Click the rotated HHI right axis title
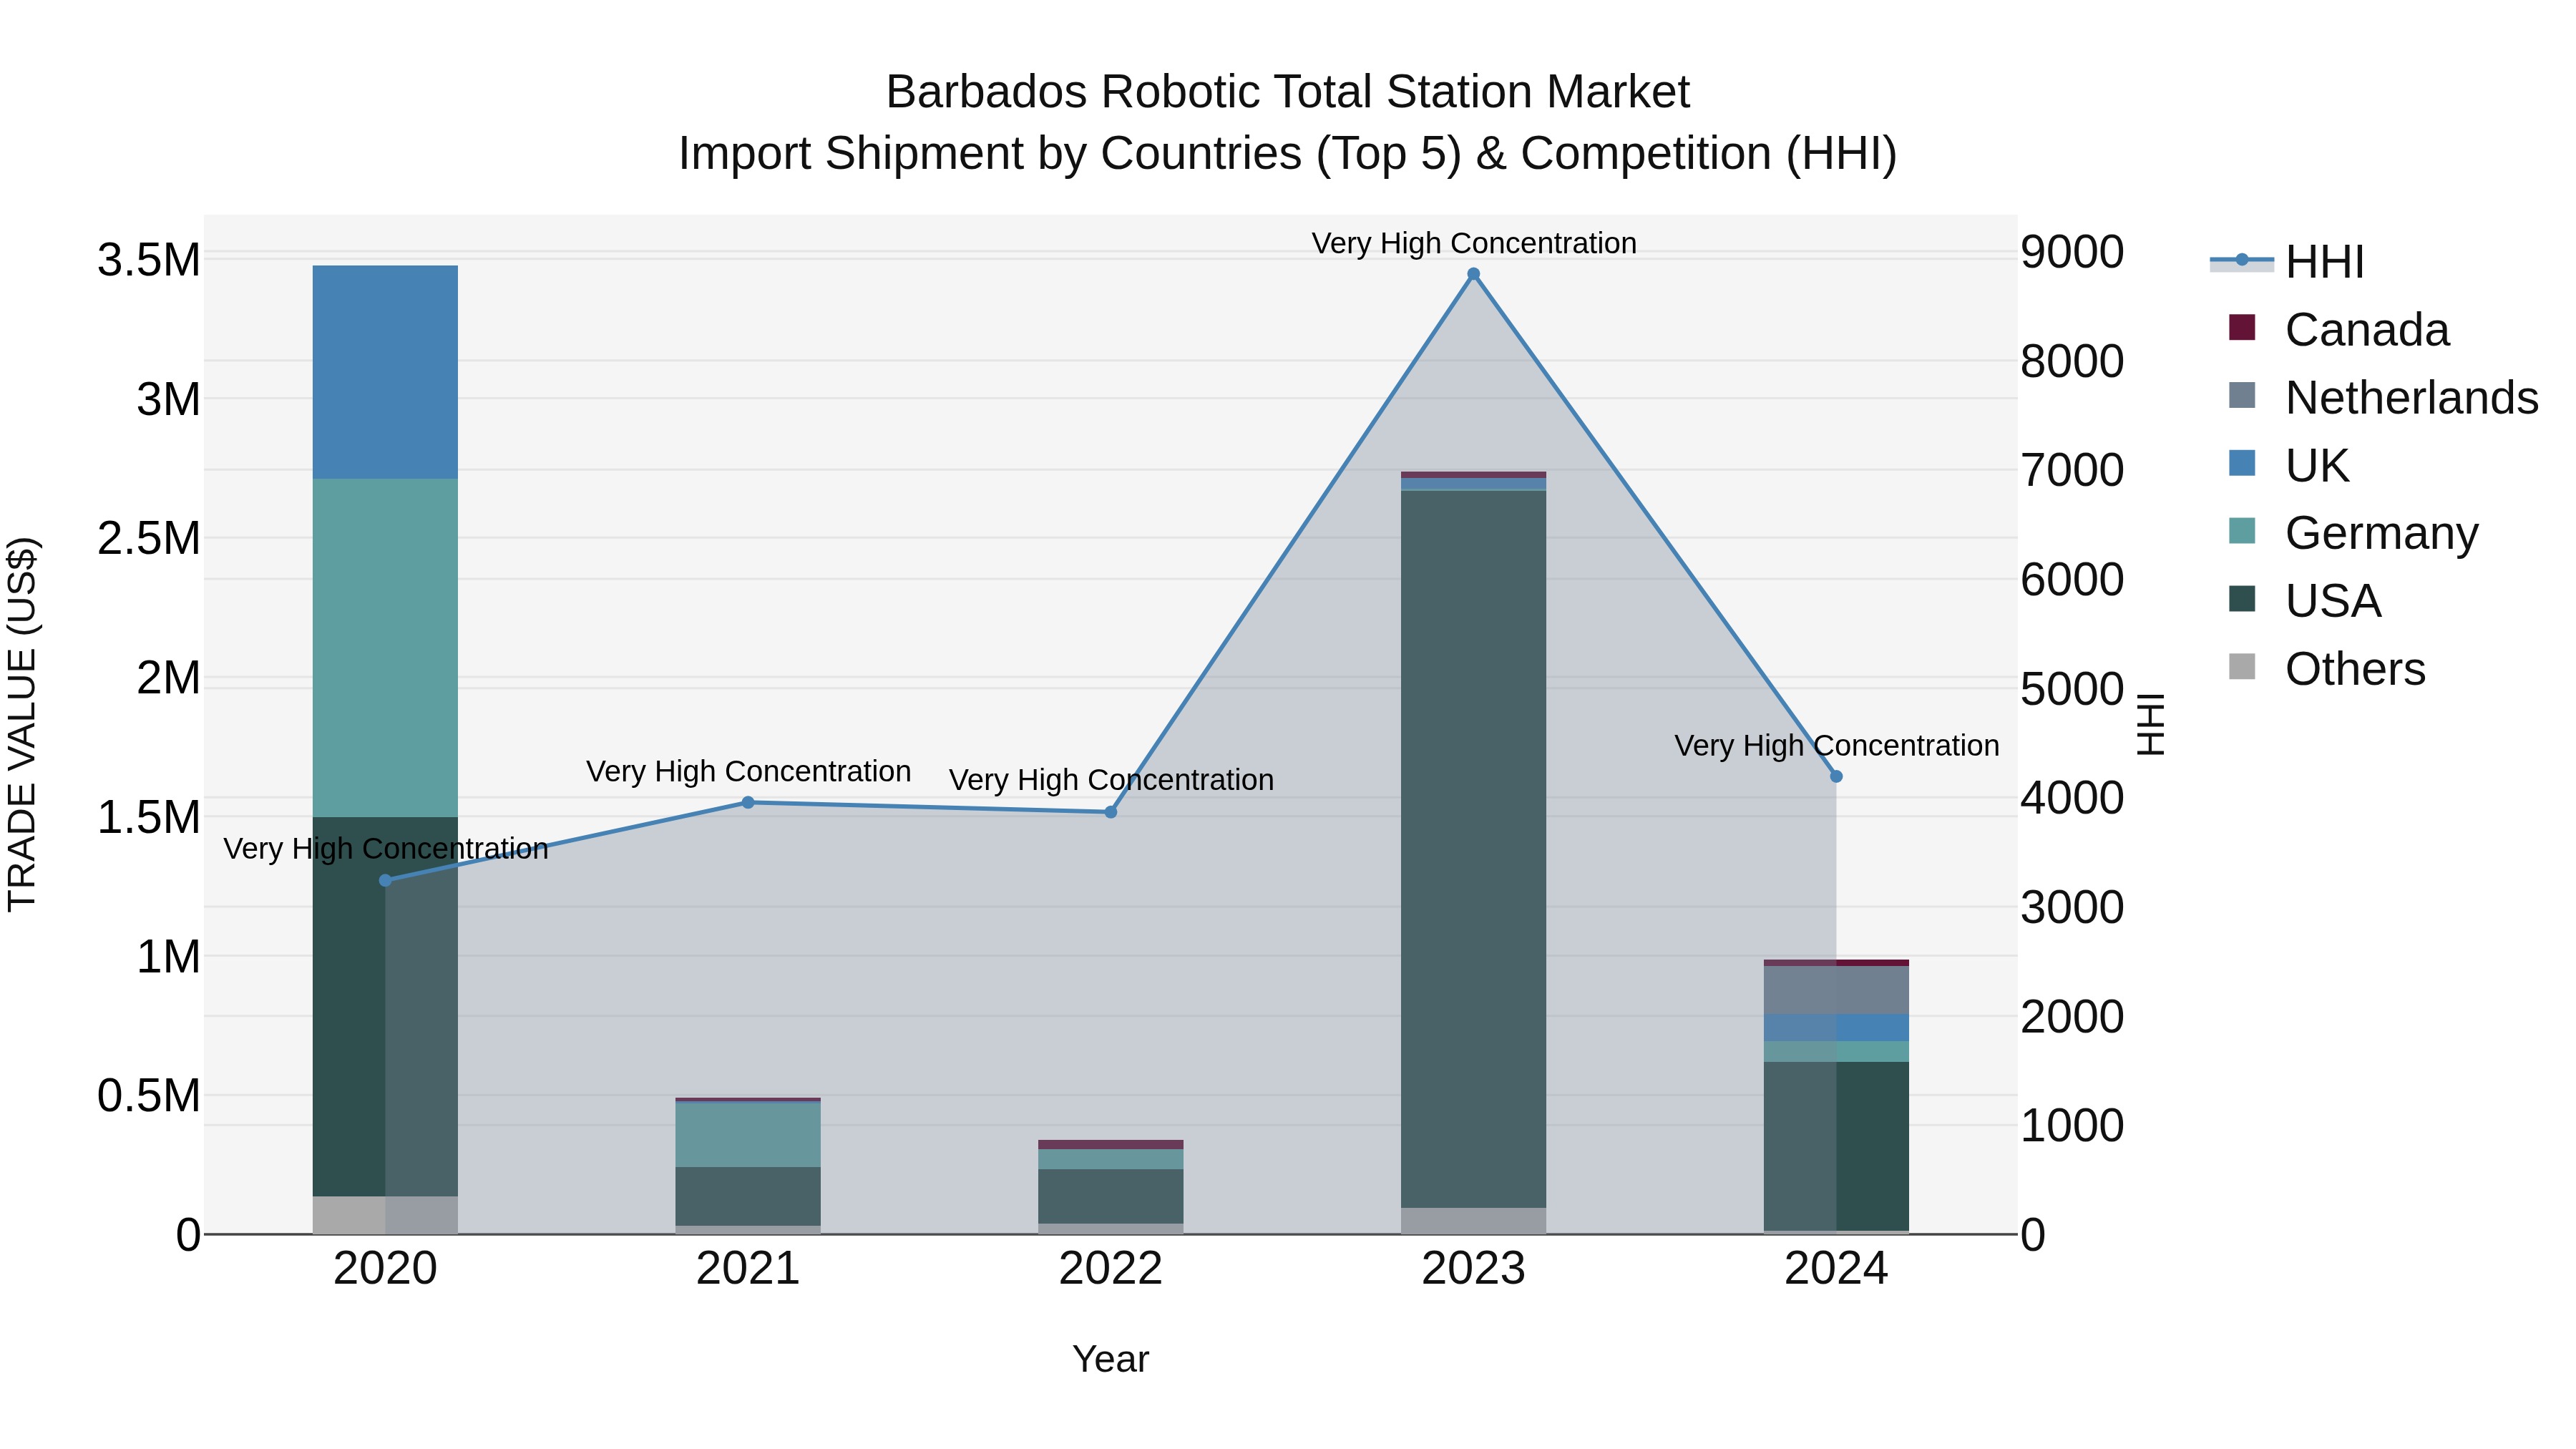 [2151, 724]
